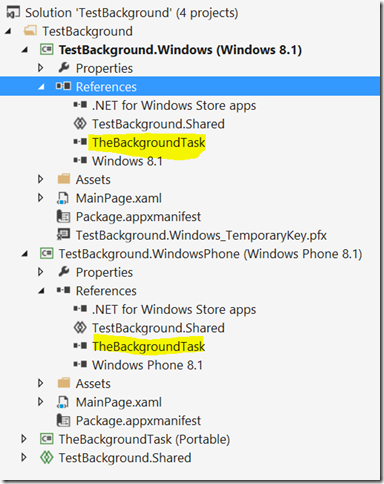
Task: Expand Properties under TestBackground.Windows
Action: (x=41, y=68)
